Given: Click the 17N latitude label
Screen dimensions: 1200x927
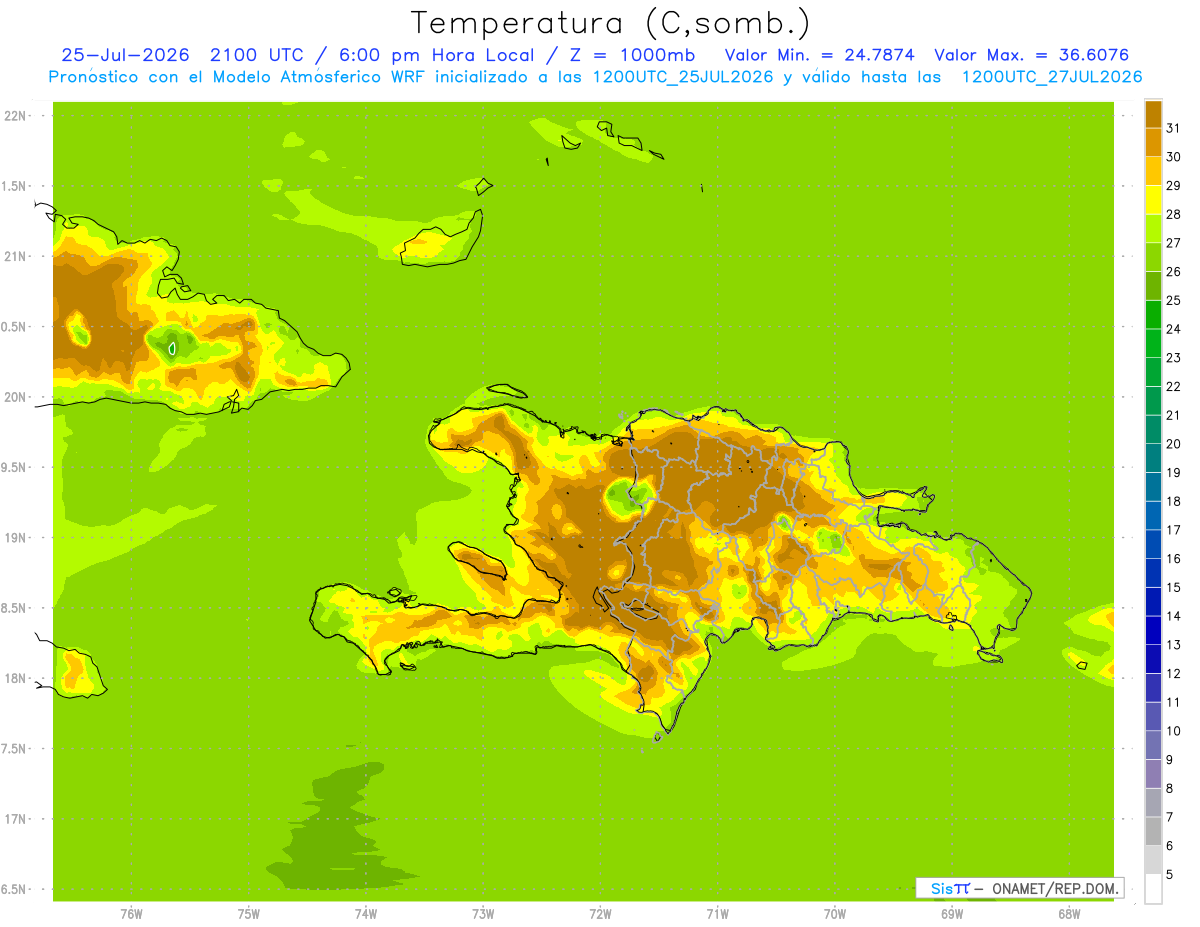Looking at the screenshot, I should [15, 819].
